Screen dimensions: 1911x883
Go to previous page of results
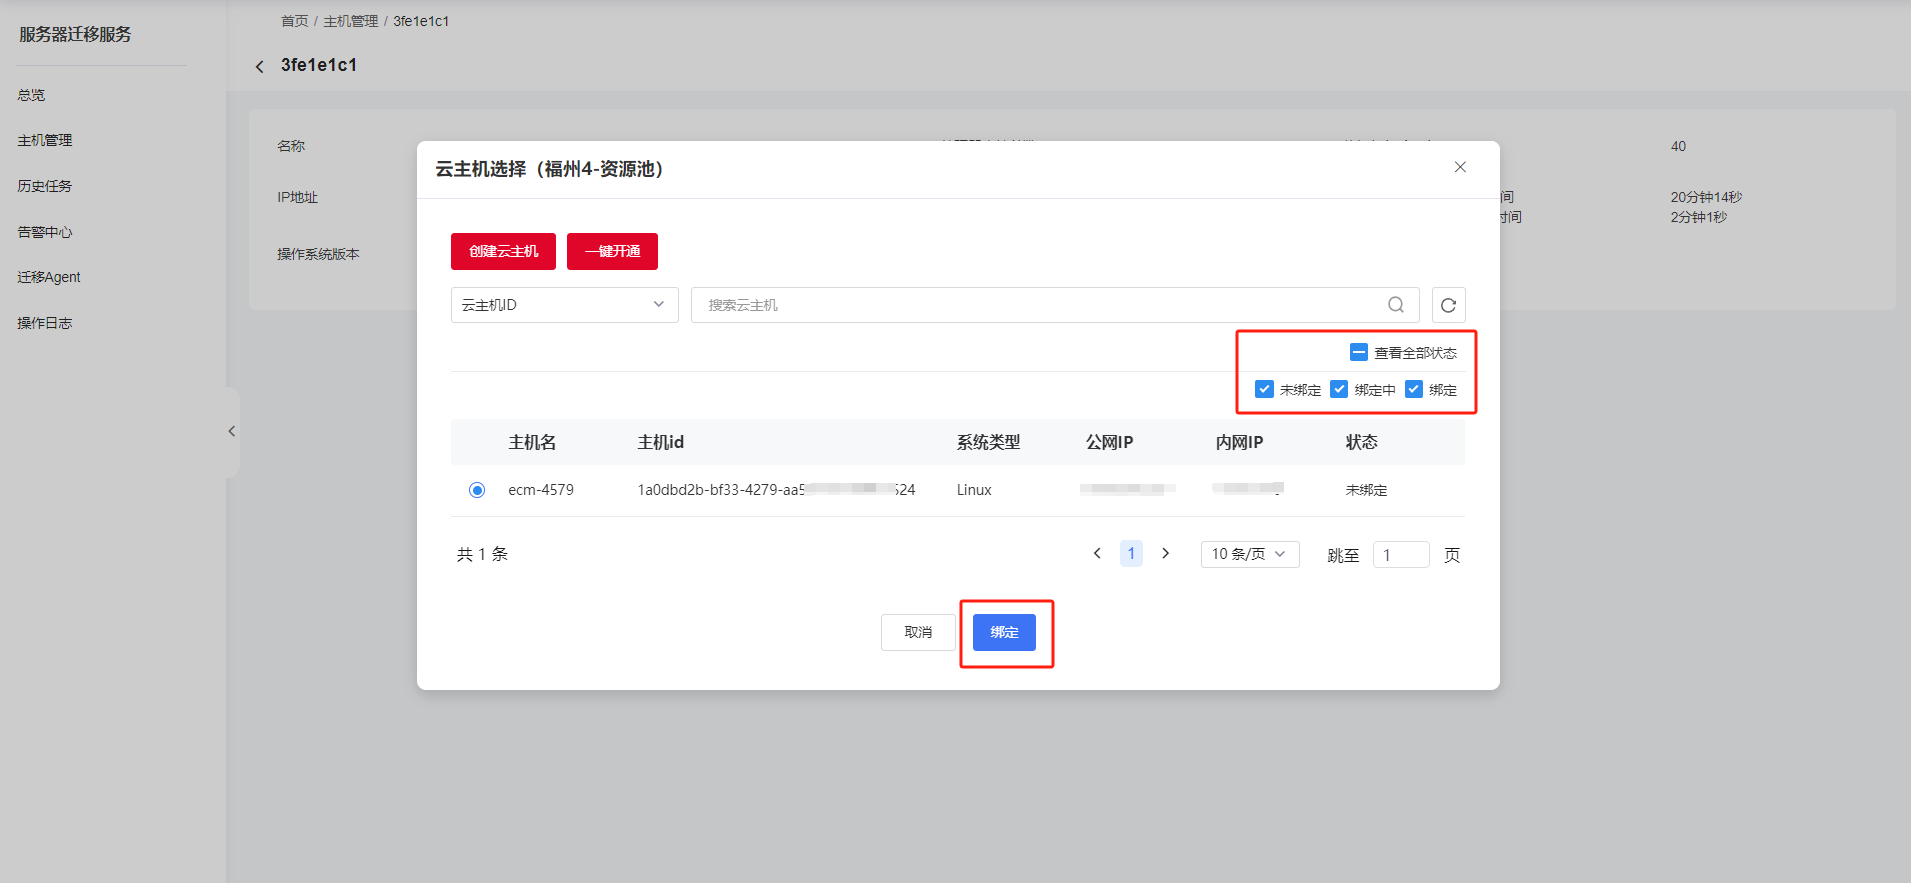click(x=1097, y=553)
